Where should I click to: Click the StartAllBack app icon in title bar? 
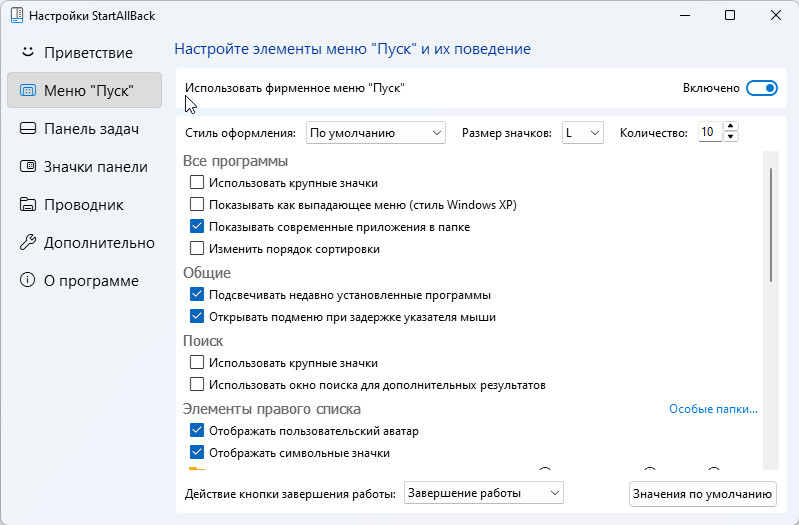click(x=17, y=15)
